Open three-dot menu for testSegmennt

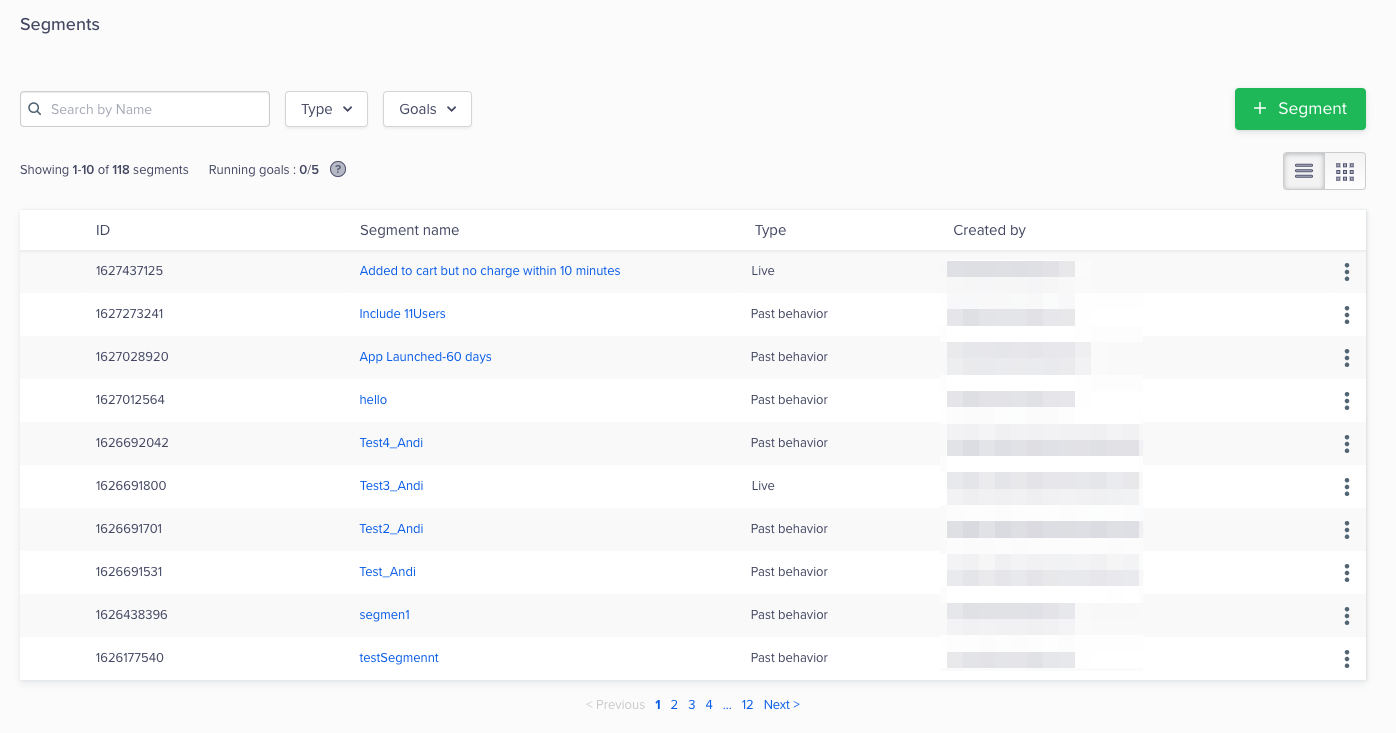(1347, 659)
